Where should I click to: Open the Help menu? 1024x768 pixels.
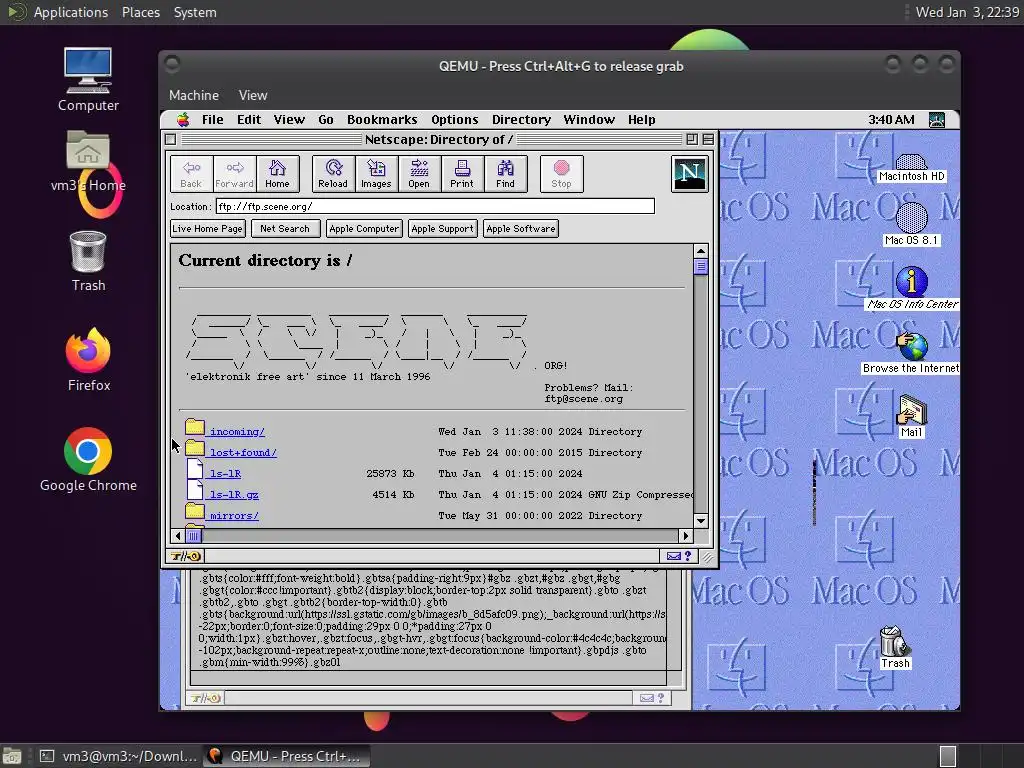point(641,120)
